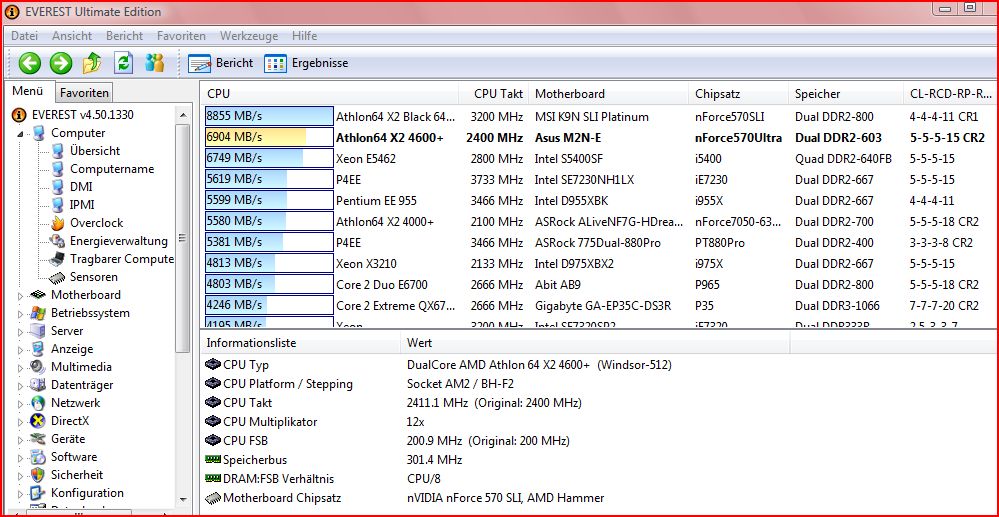Click the Motherboard icon in tree

click(38, 295)
